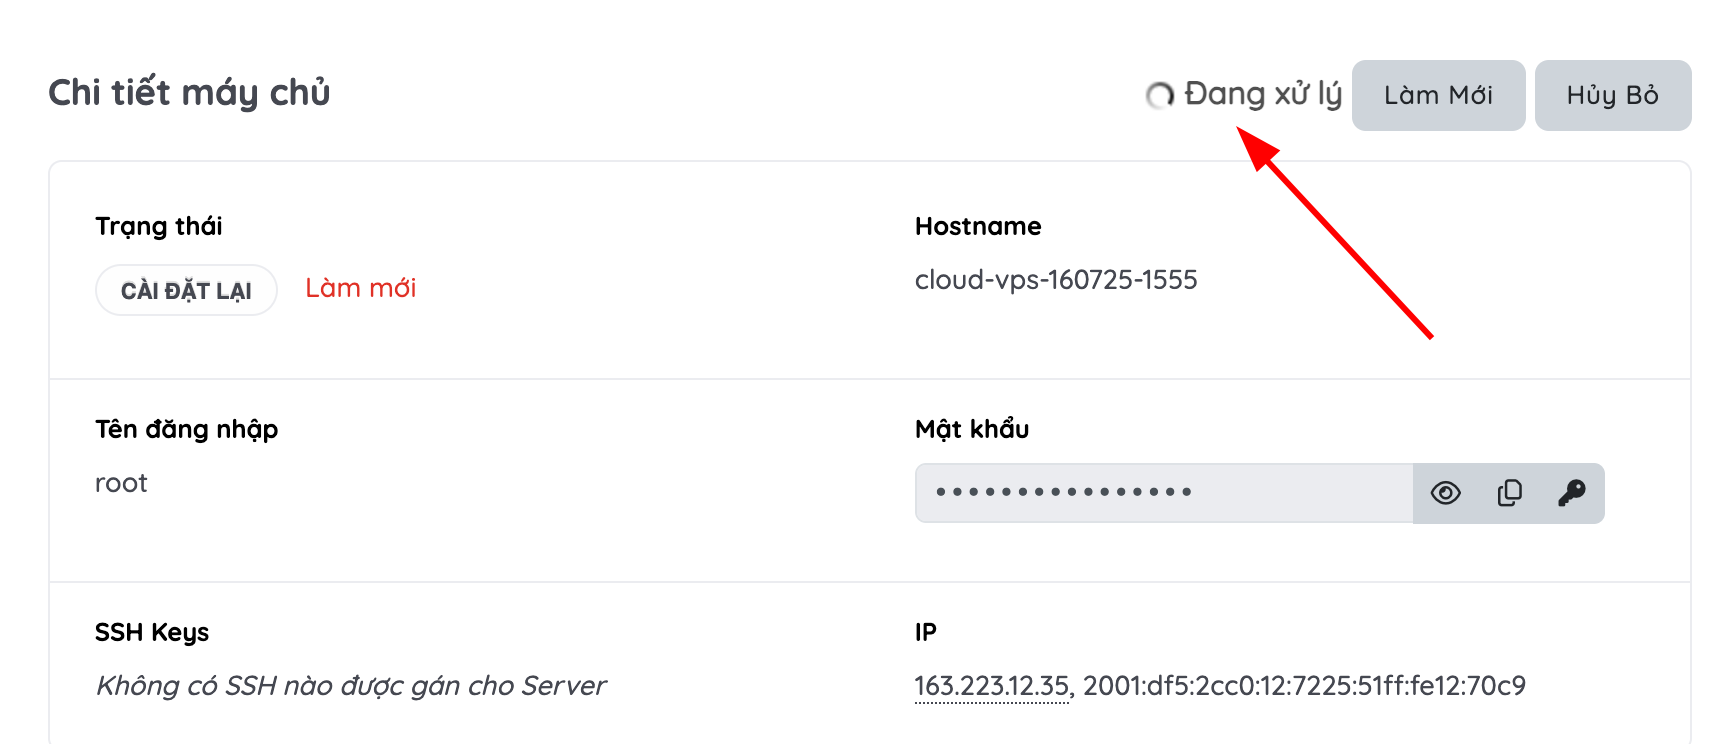Click the Mật khẩu label
This screenshot has width=1712, height=744.
click(972, 429)
